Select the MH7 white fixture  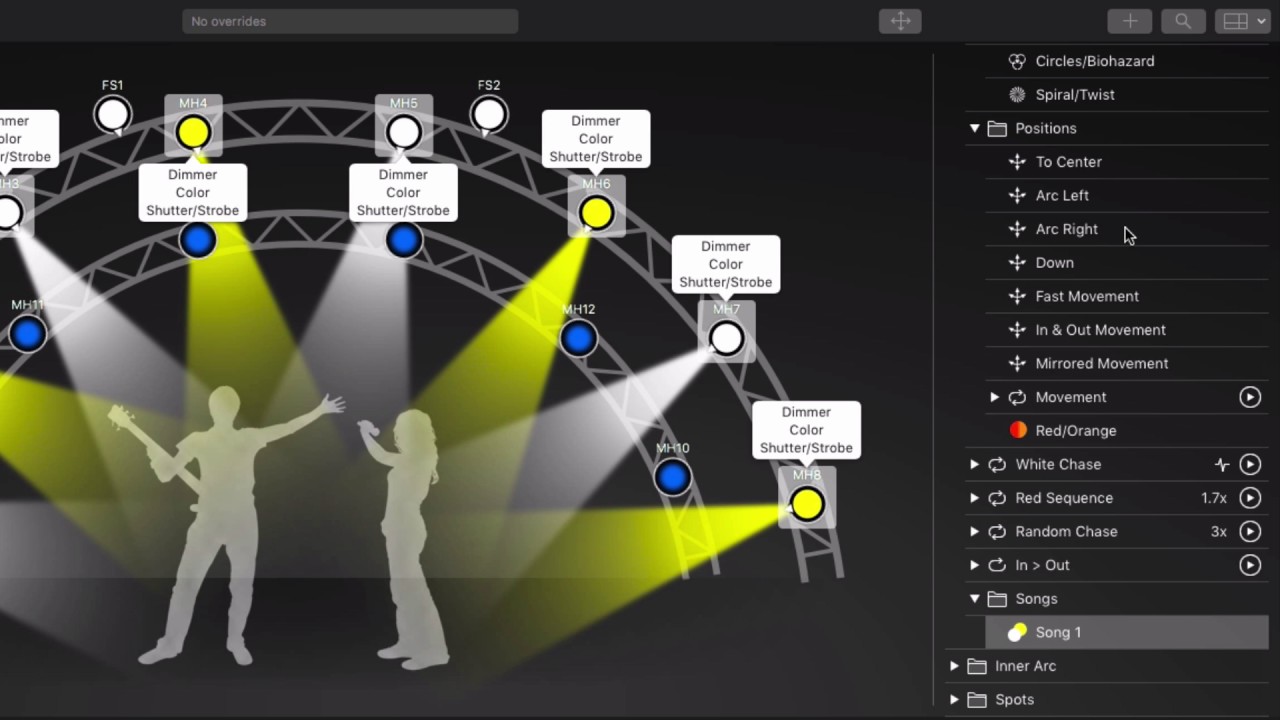[727, 339]
